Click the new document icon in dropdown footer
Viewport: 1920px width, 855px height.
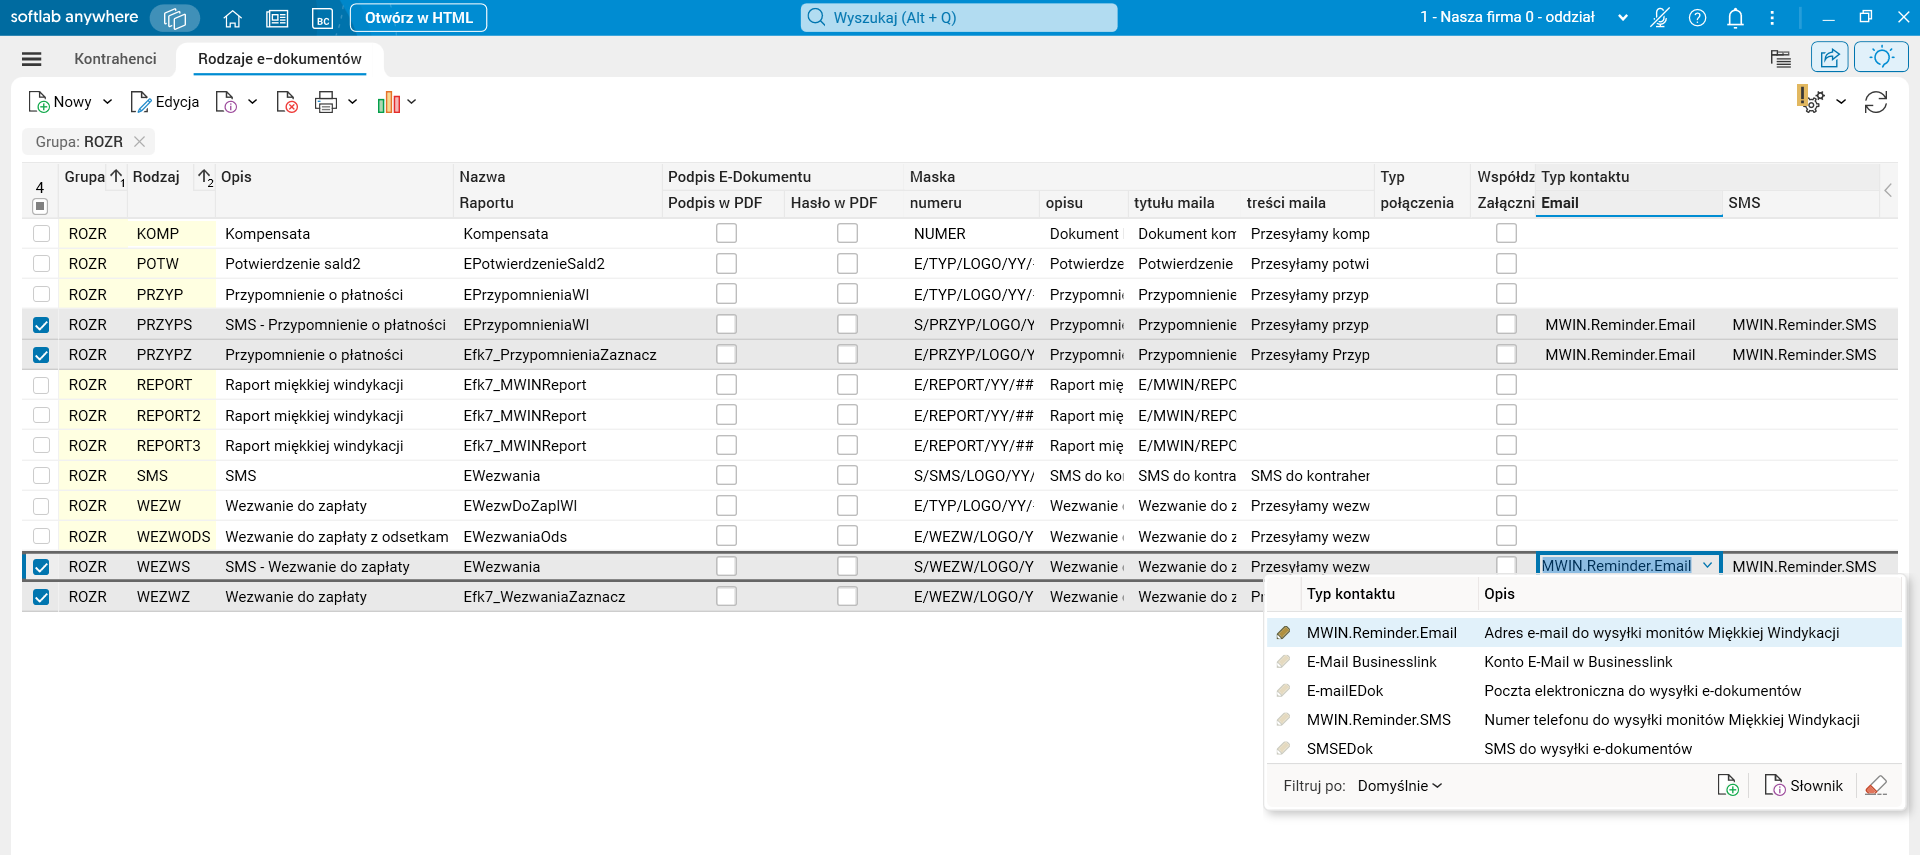pos(1728,786)
